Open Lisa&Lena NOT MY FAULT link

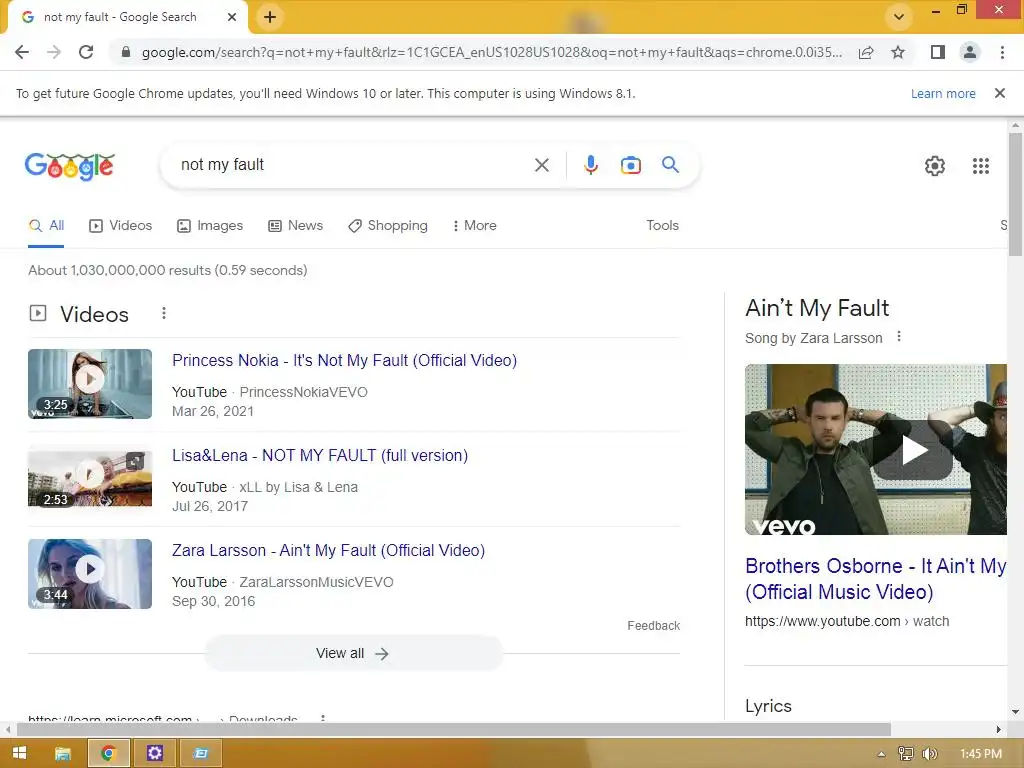point(320,455)
